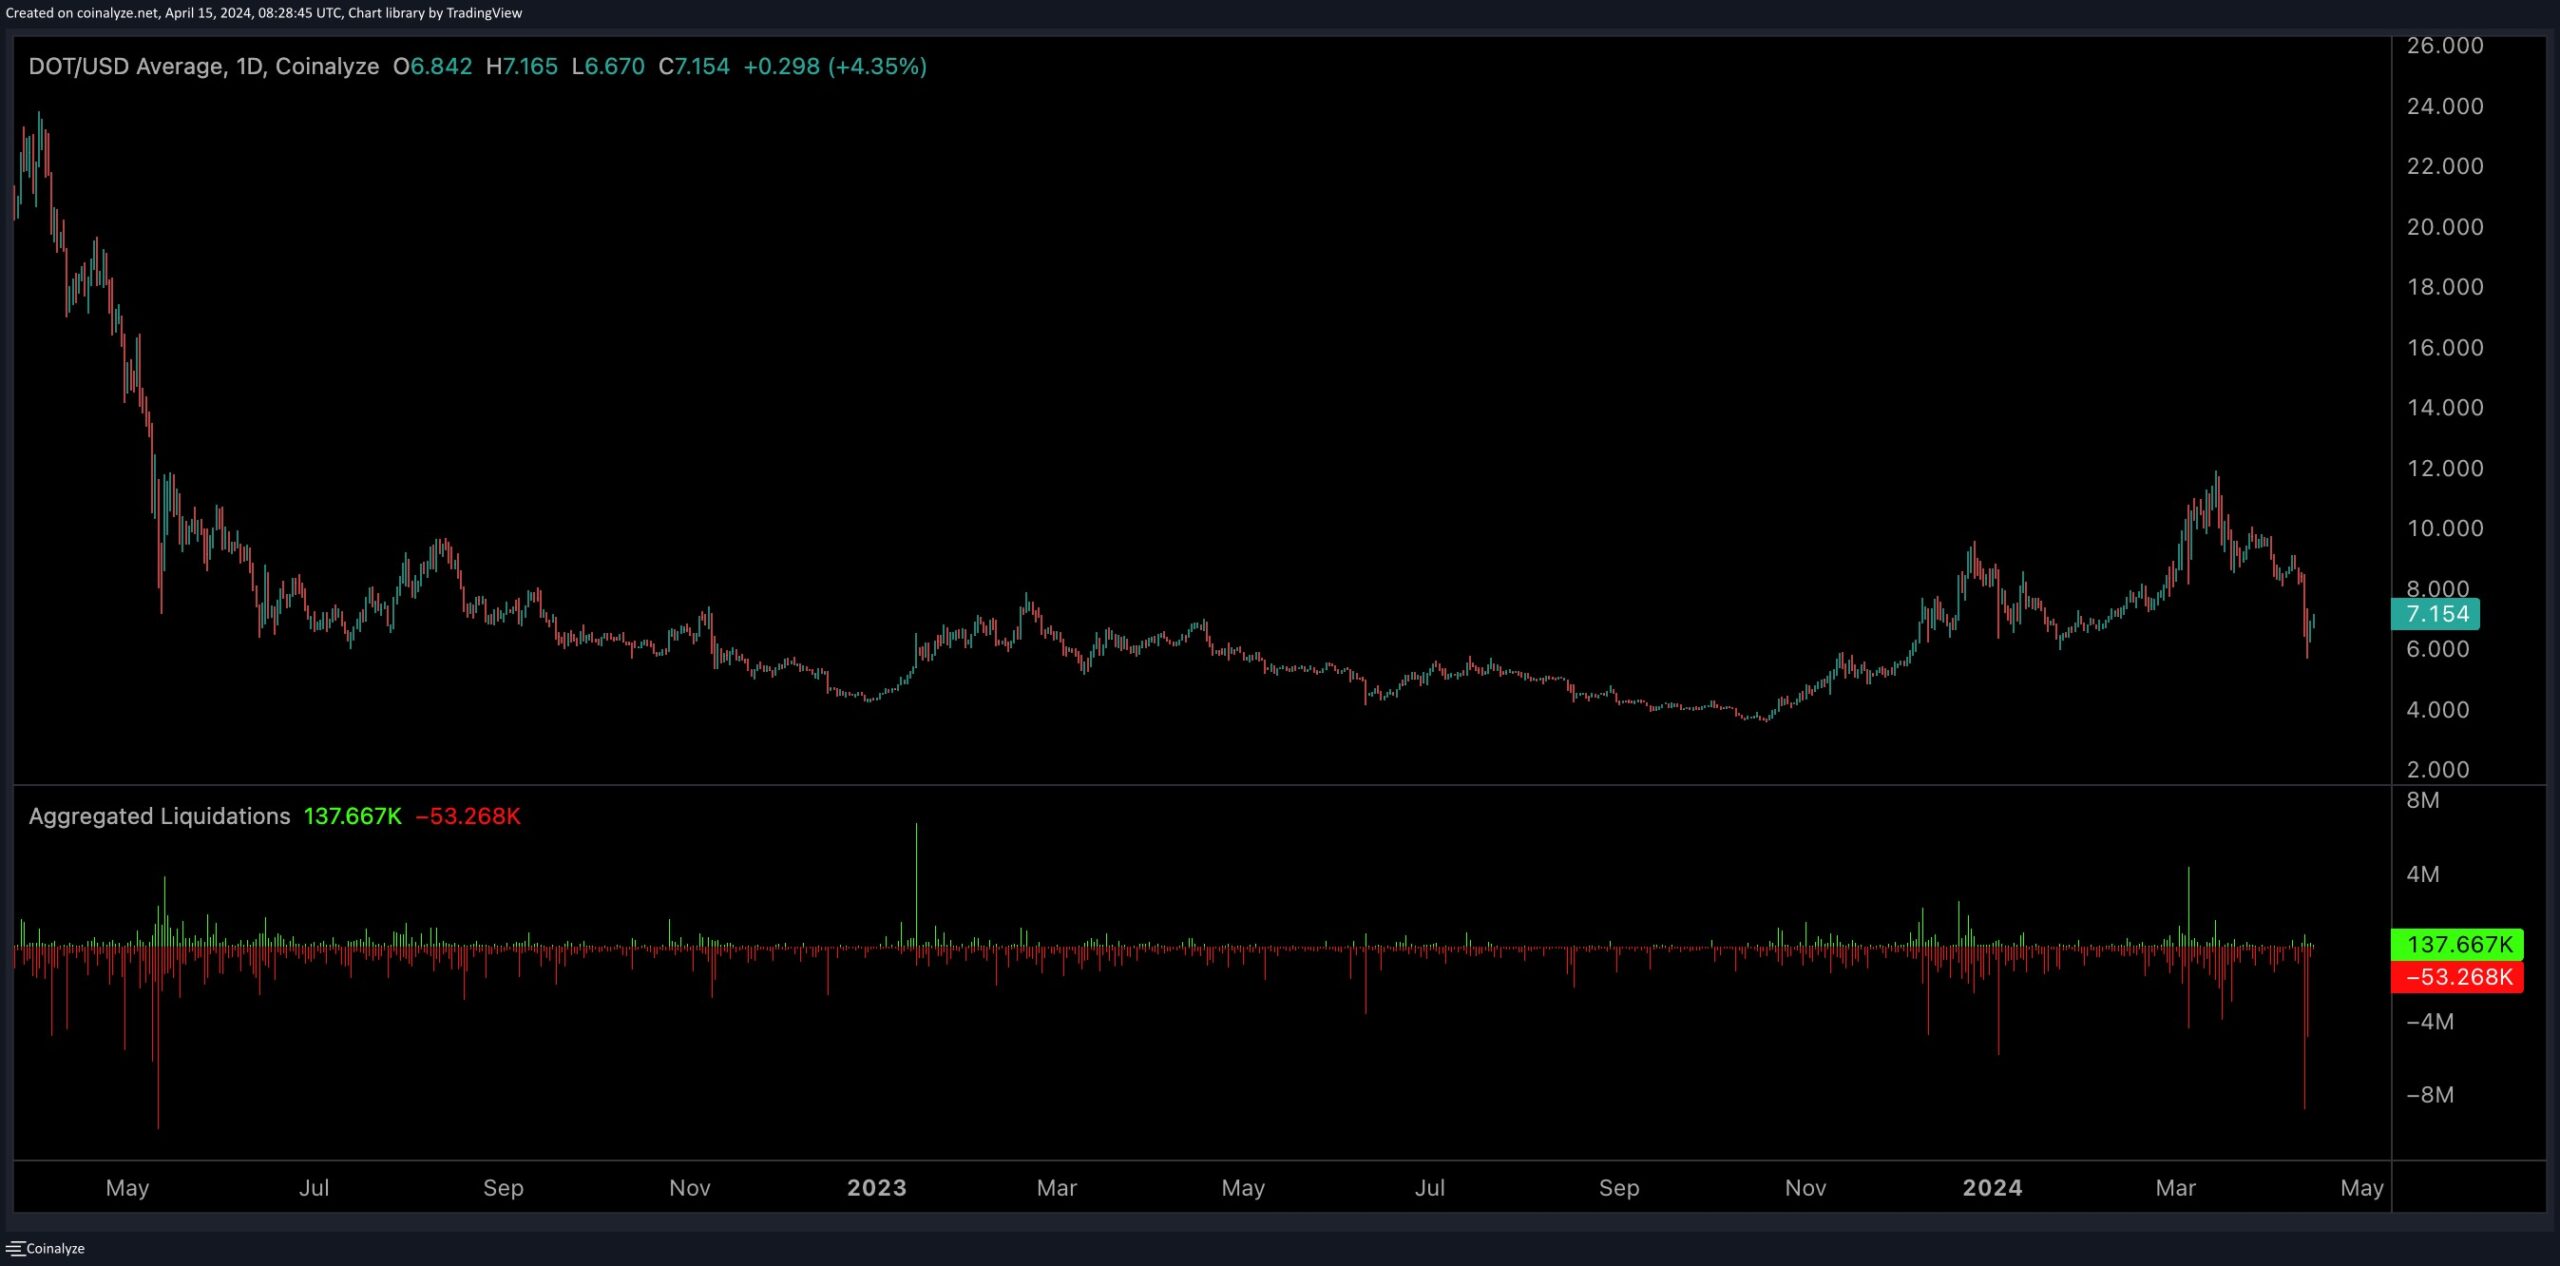Click the 20.000 price axis label
The height and width of the screenshot is (1266, 2560).
2445,227
